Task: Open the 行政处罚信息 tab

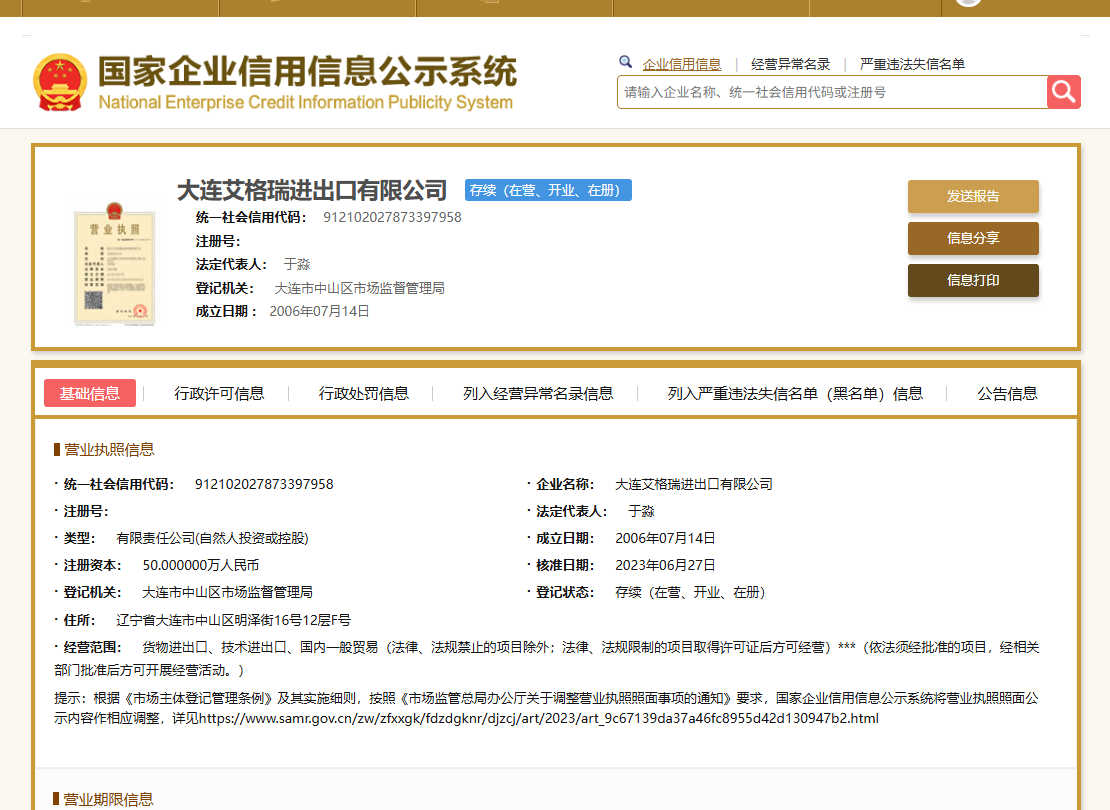Action: (363, 393)
